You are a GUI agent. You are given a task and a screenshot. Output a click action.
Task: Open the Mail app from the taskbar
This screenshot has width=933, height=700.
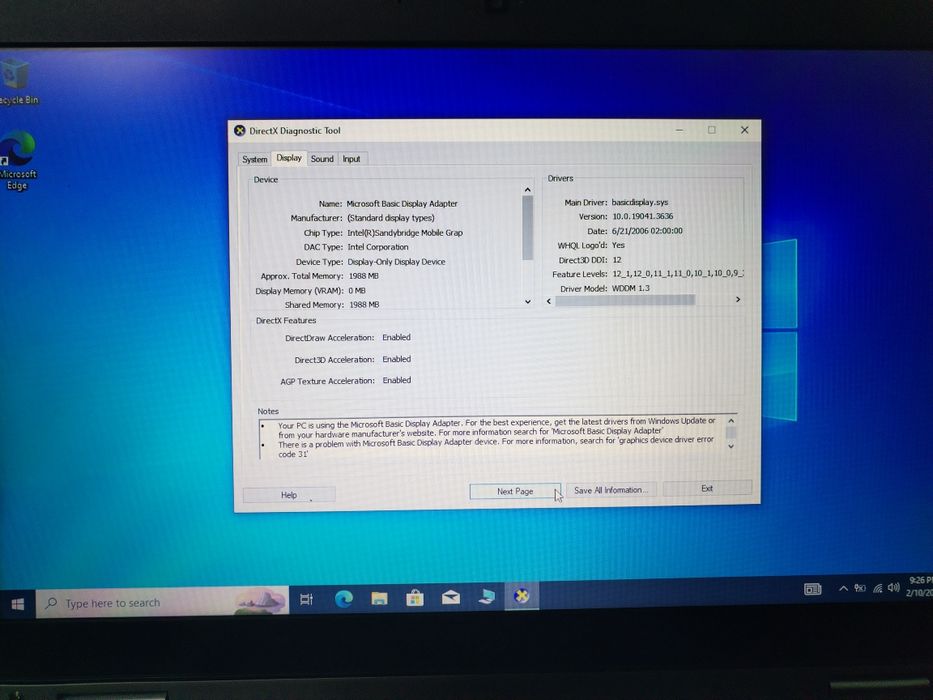[450, 597]
